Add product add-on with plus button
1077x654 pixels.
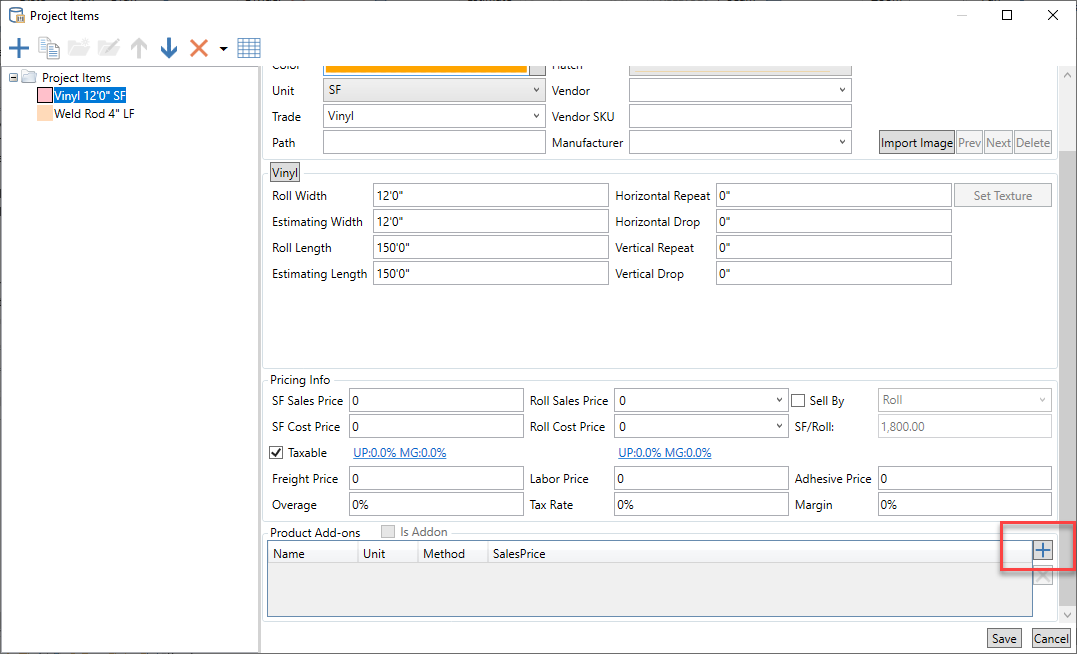tap(1043, 550)
